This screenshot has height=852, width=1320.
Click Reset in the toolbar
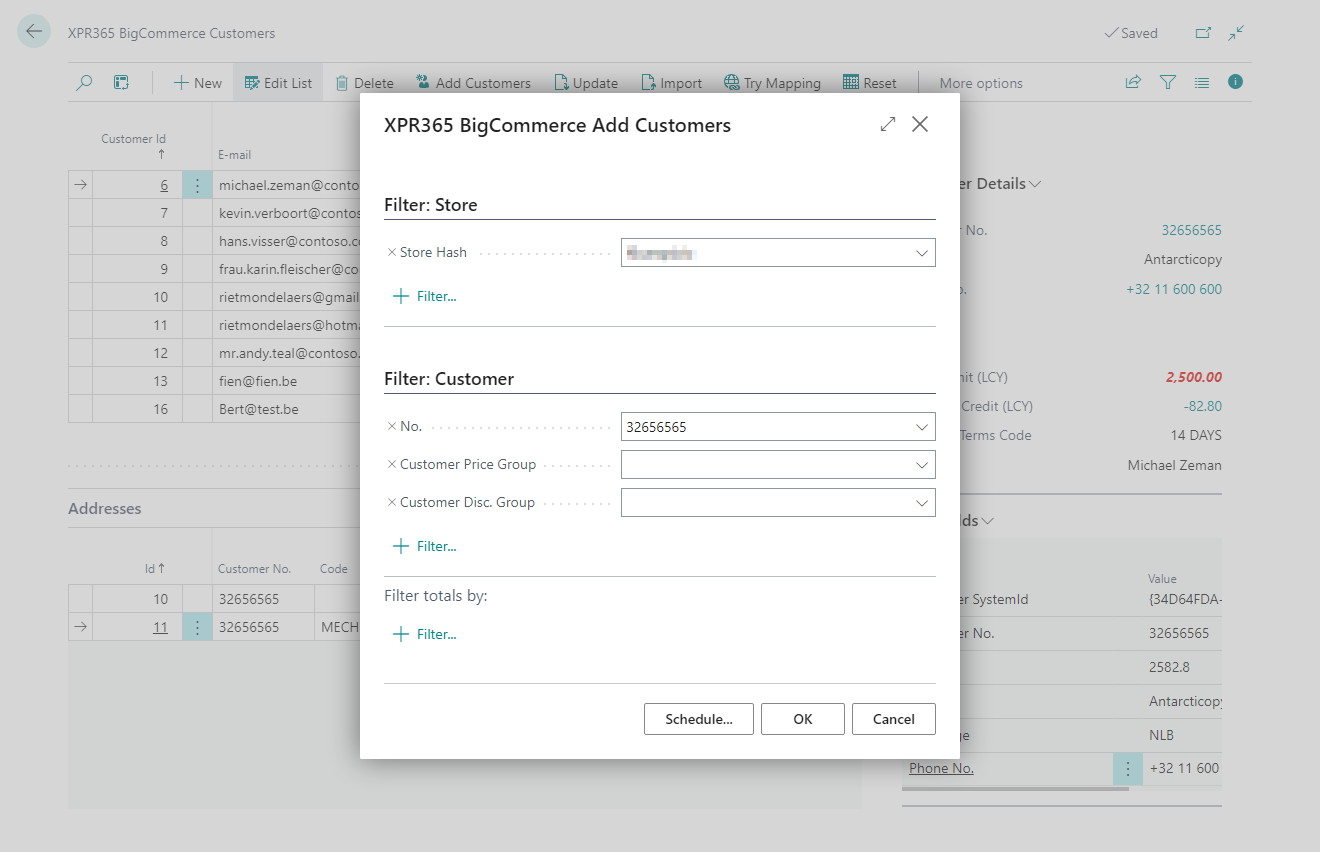point(870,83)
